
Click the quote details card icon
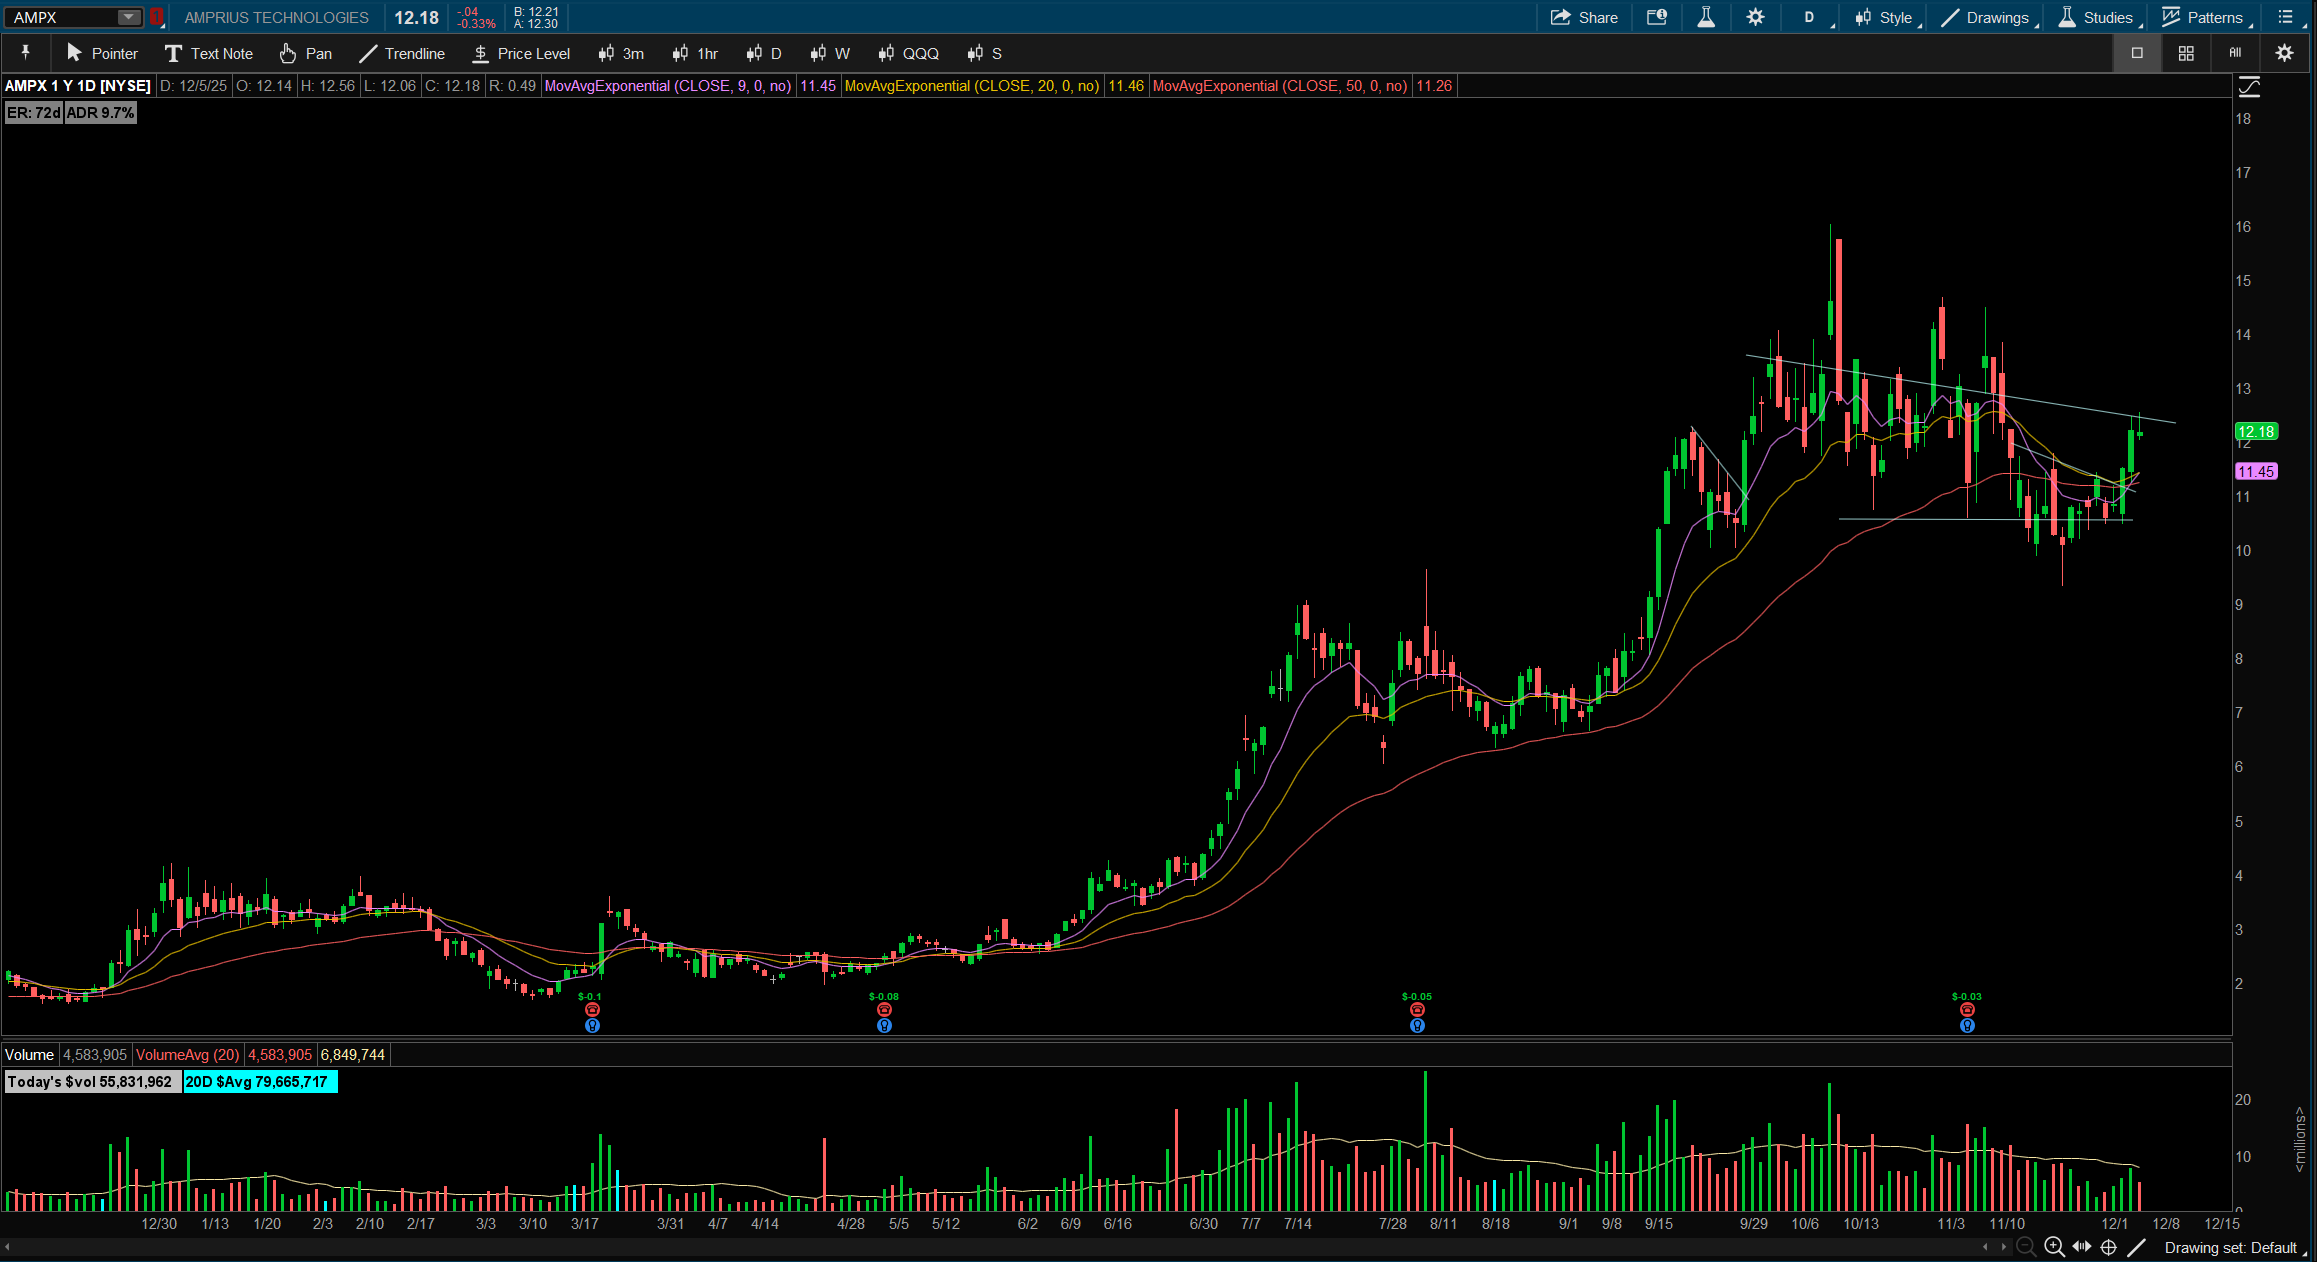tap(1656, 17)
